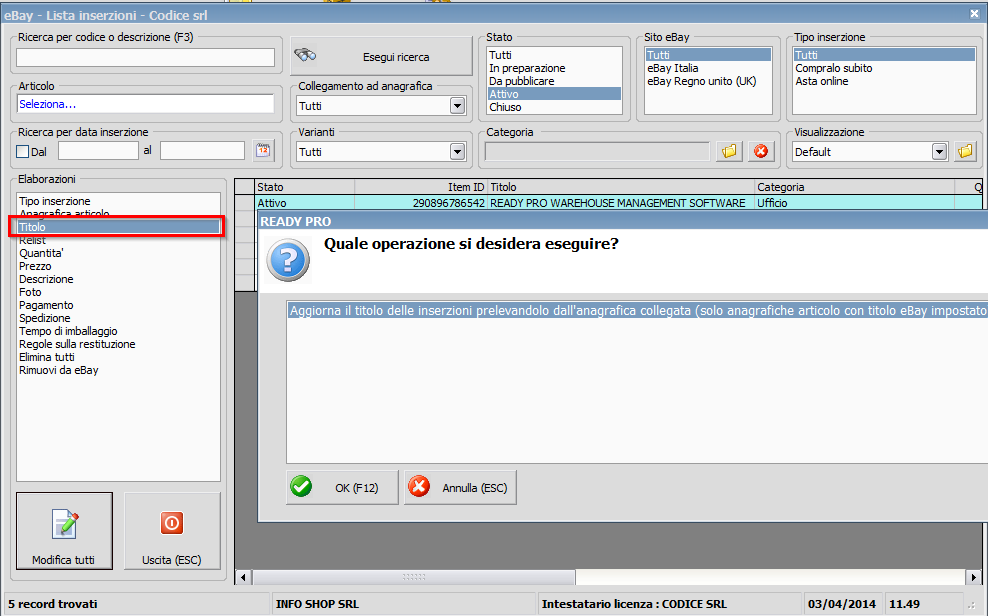The width and height of the screenshot is (988, 616).
Task: Click the 03/04/2014 date in status bar
Action: tap(842, 604)
